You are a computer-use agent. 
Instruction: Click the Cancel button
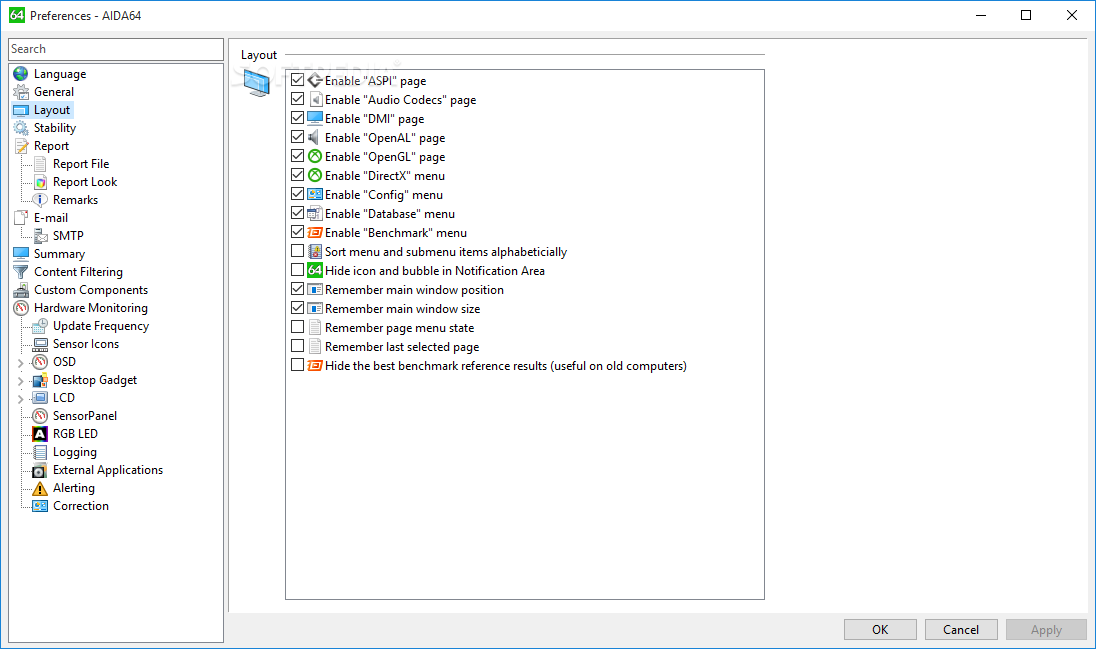961,629
